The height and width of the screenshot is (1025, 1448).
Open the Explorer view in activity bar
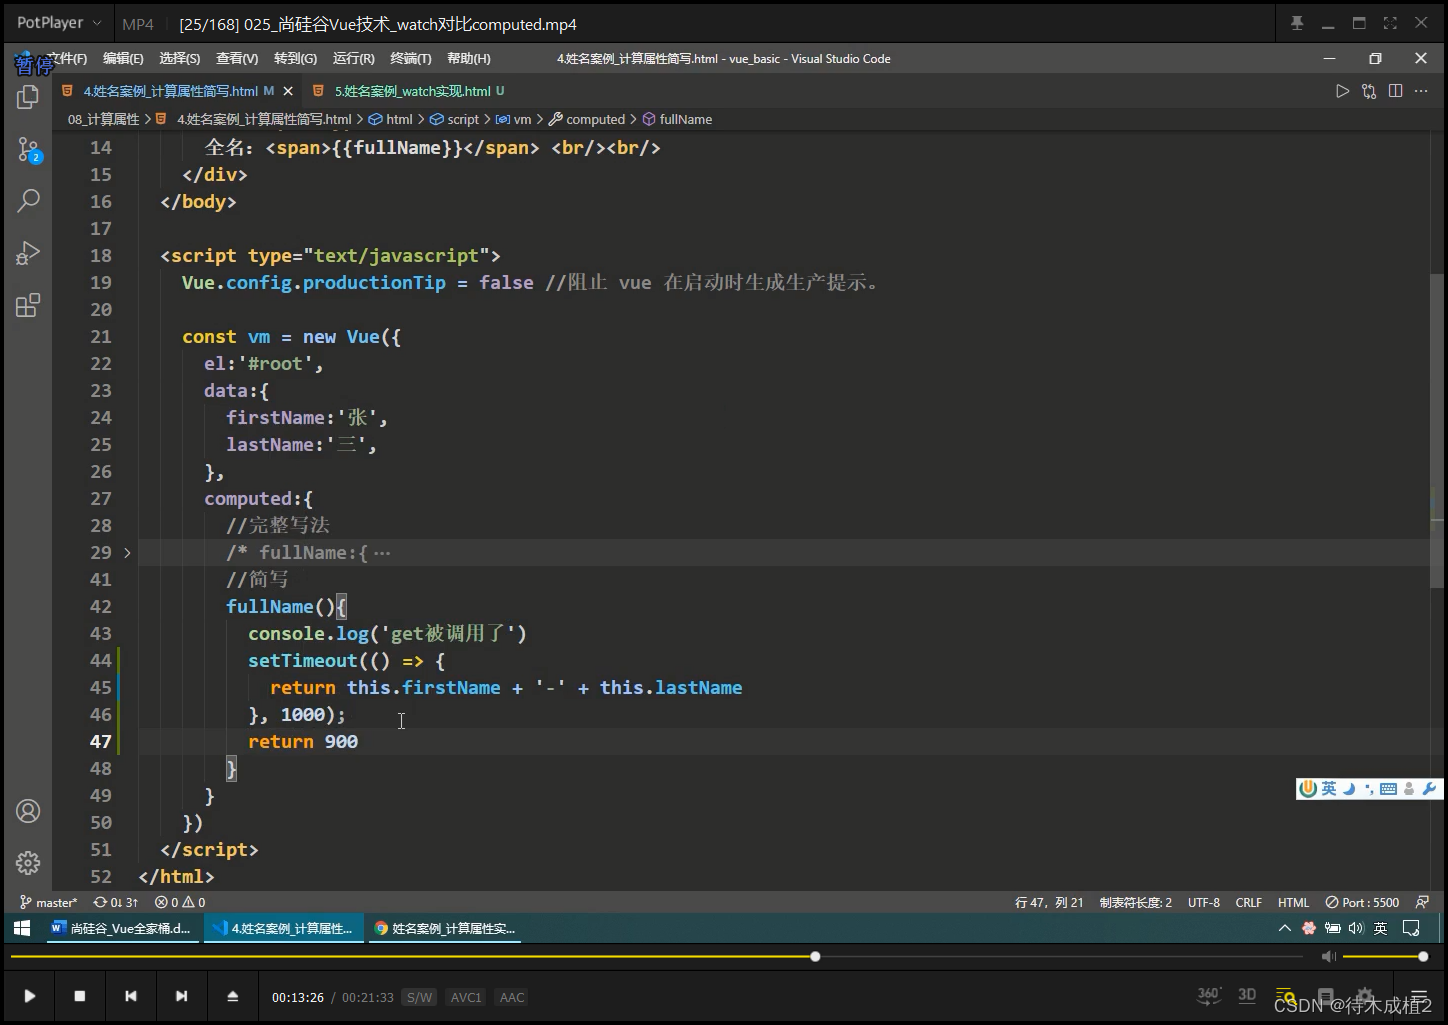(x=28, y=97)
